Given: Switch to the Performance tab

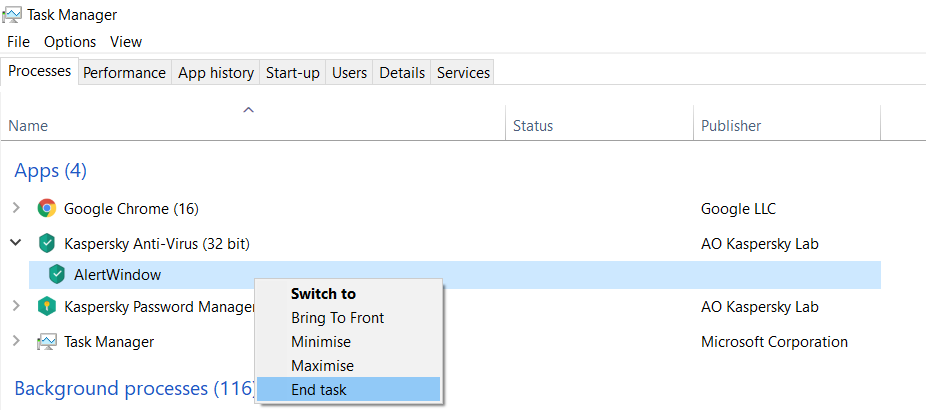Looking at the screenshot, I should (x=124, y=73).
